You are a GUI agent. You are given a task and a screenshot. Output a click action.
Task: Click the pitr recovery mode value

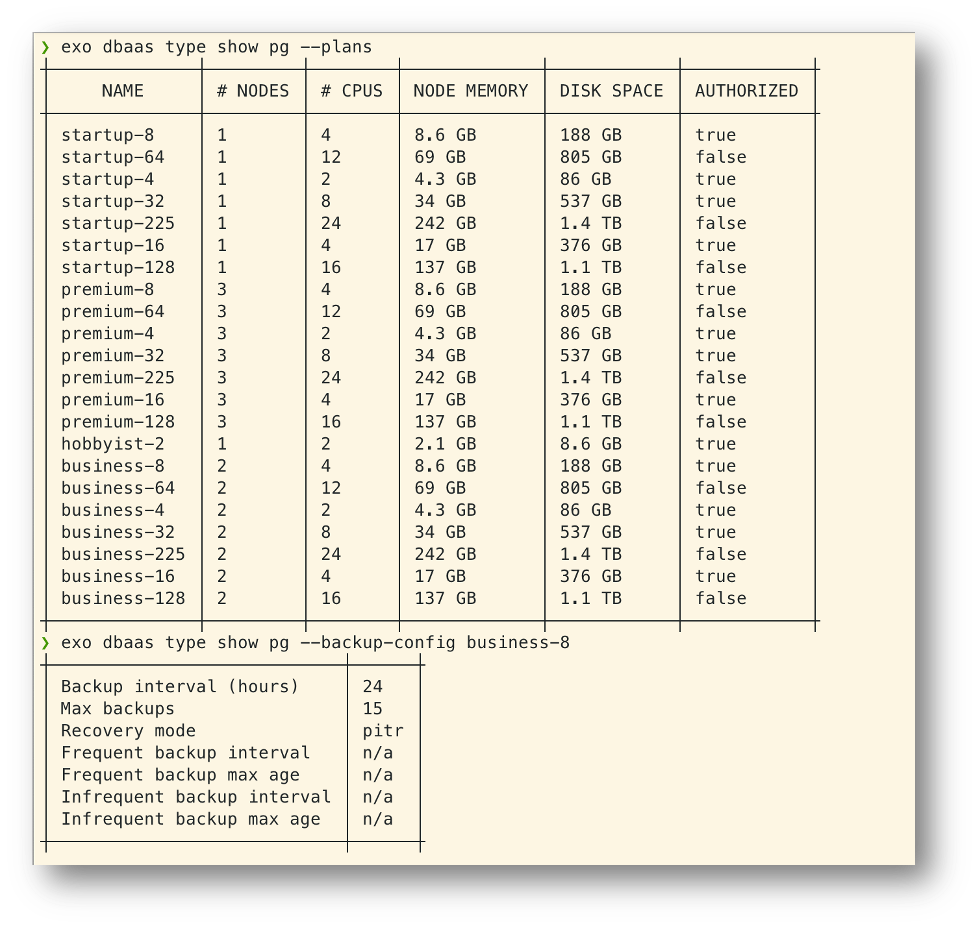pos(383,731)
